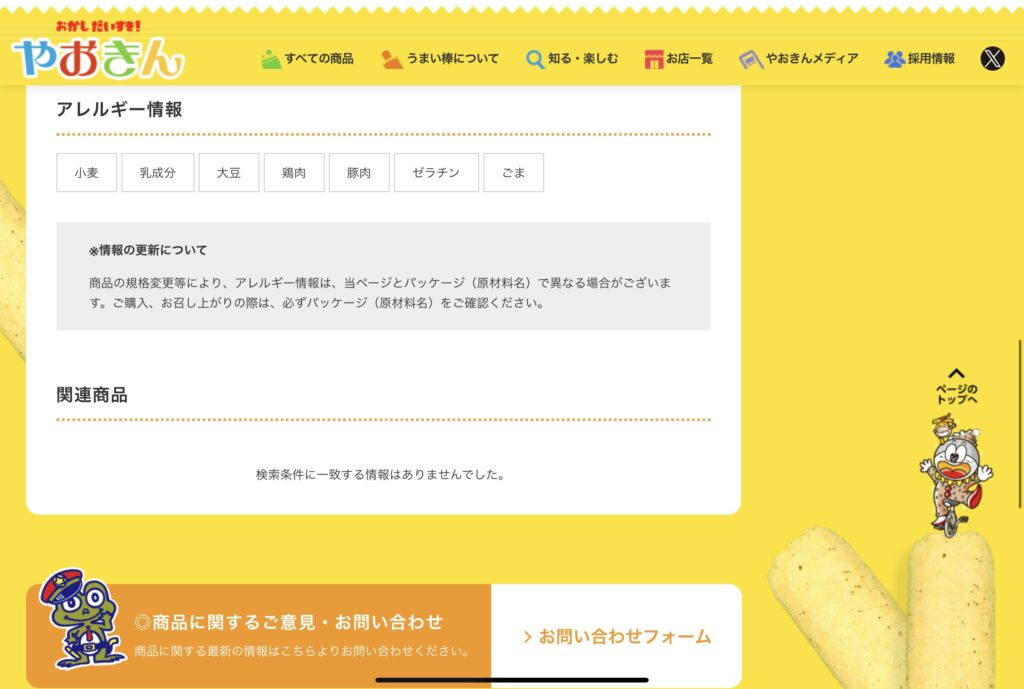
Task: Open the うまい棒について menu item
Action: [x=452, y=59]
